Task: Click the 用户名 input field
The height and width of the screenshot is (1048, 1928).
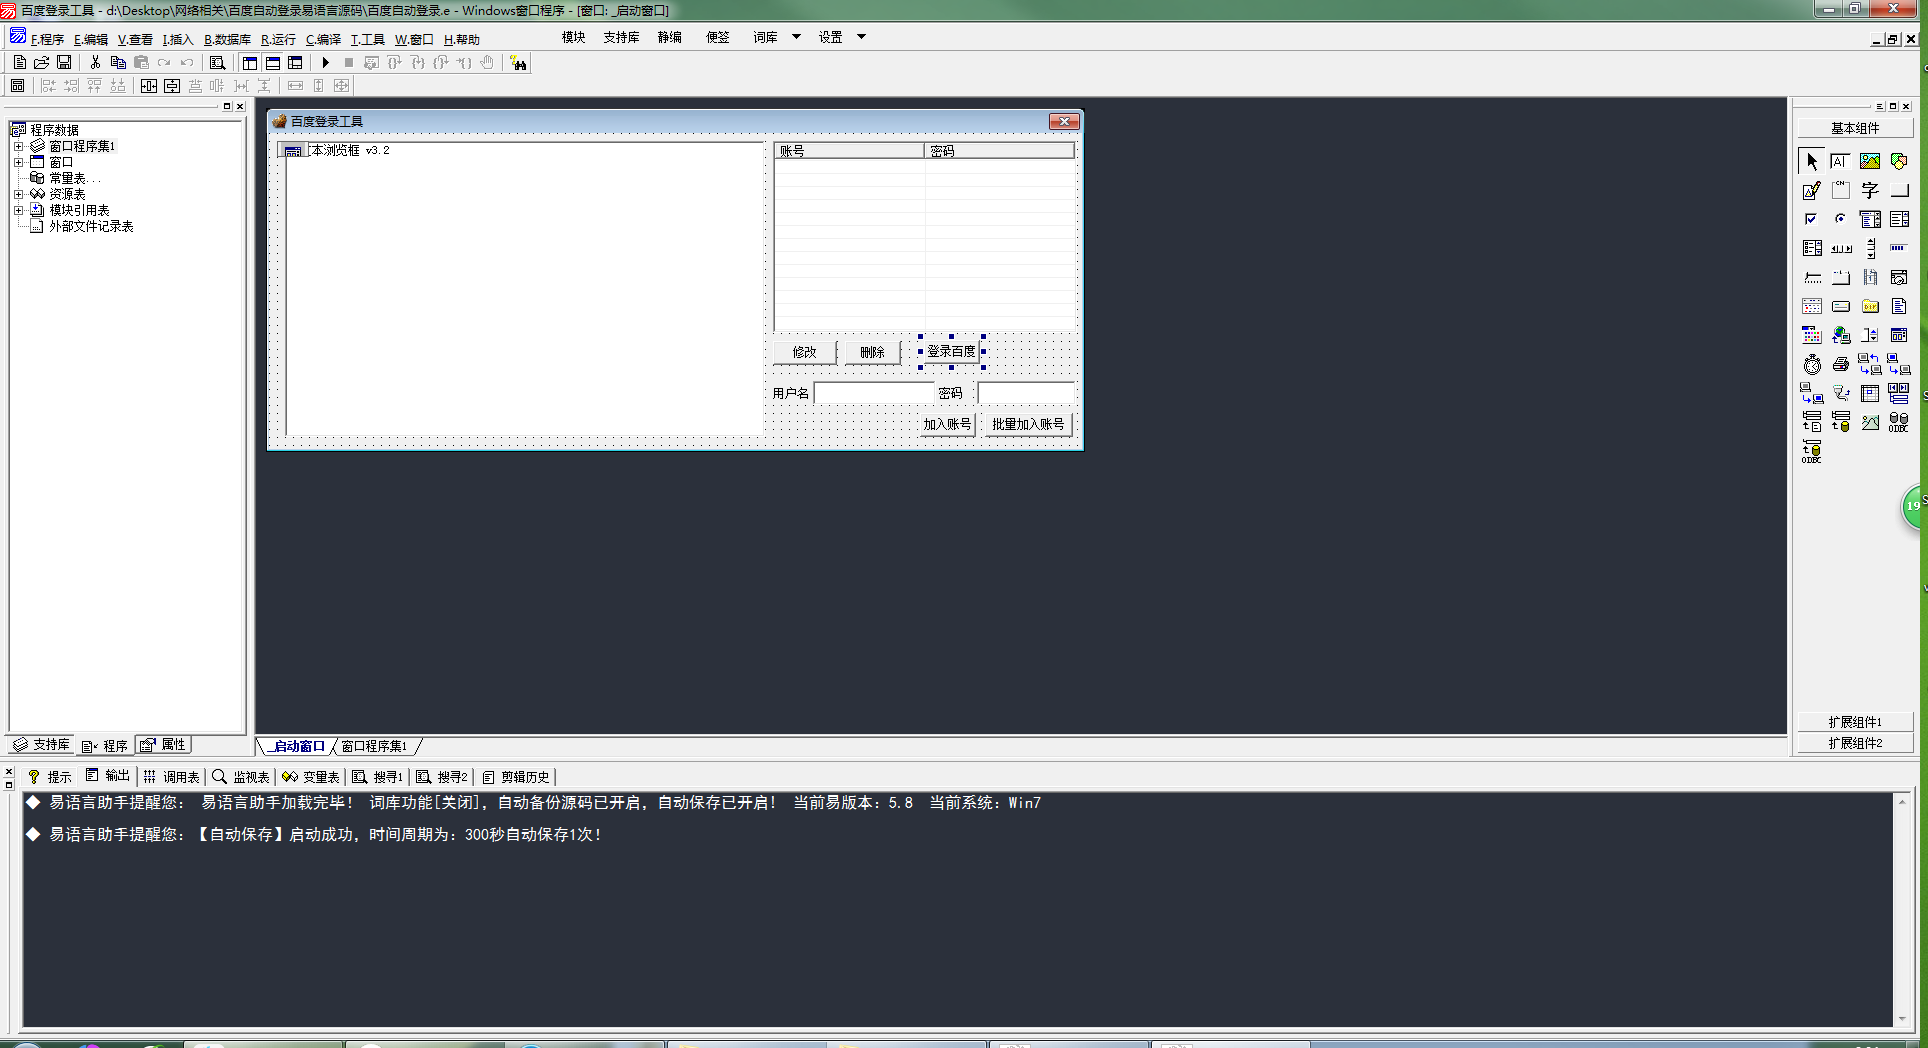Action: point(874,393)
